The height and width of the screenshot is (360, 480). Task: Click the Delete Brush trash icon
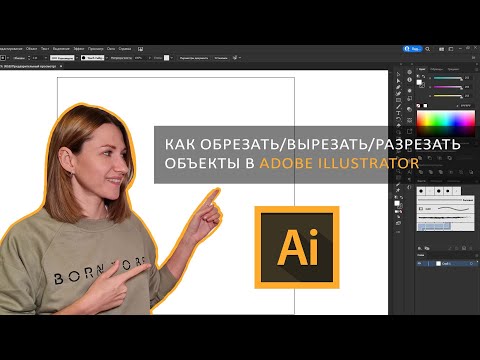point(470,248)
